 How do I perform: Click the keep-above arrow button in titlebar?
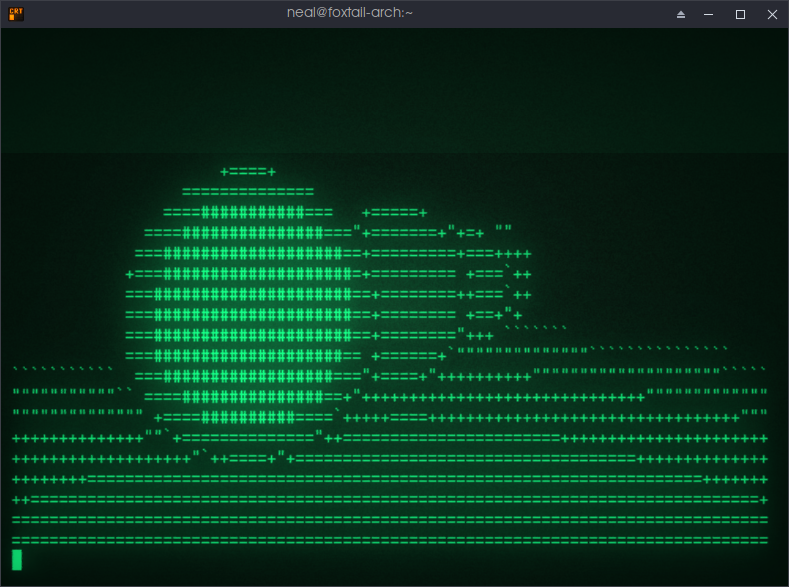tap(681, 15)
